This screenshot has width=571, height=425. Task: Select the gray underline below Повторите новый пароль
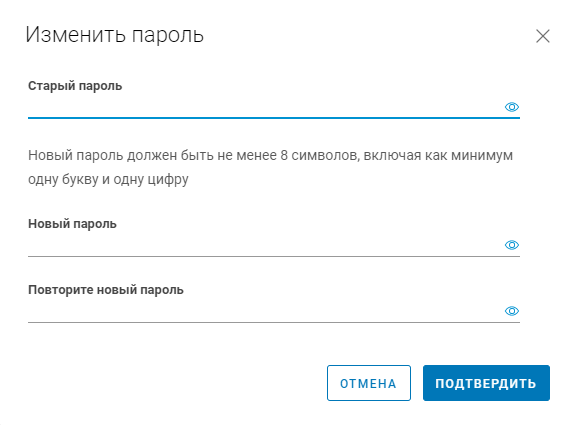(274, 322)
